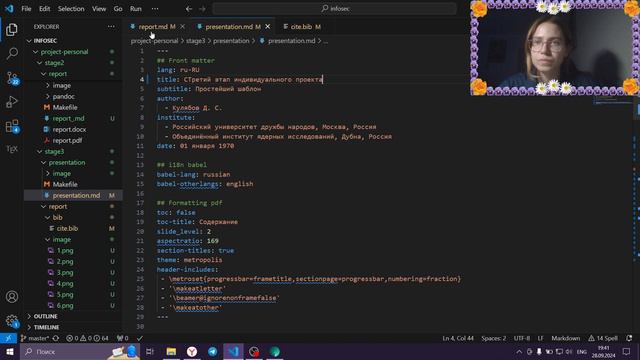Open the View menu
The width and height of the screenshot is (640, 360).
pyautogui.click(x=99, y=9)
